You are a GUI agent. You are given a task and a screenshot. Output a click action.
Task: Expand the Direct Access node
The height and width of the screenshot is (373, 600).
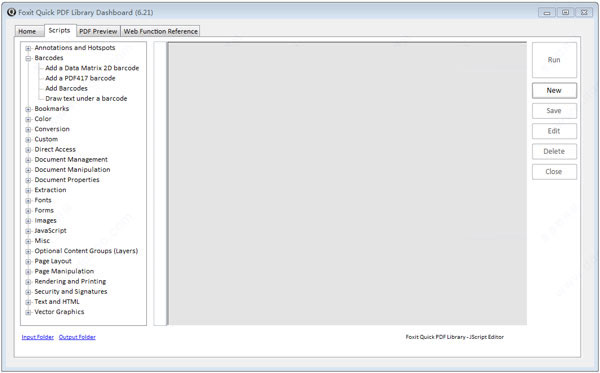(28, 150)
